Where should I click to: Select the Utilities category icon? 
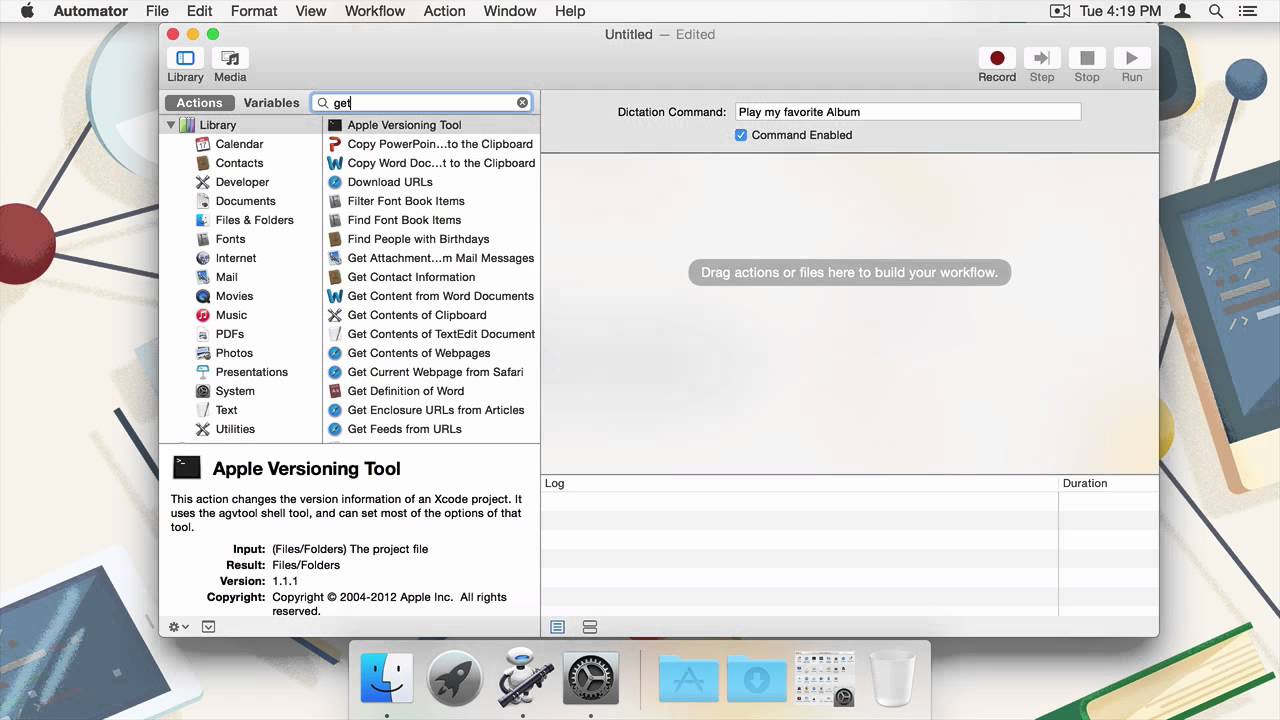point(203,429)
